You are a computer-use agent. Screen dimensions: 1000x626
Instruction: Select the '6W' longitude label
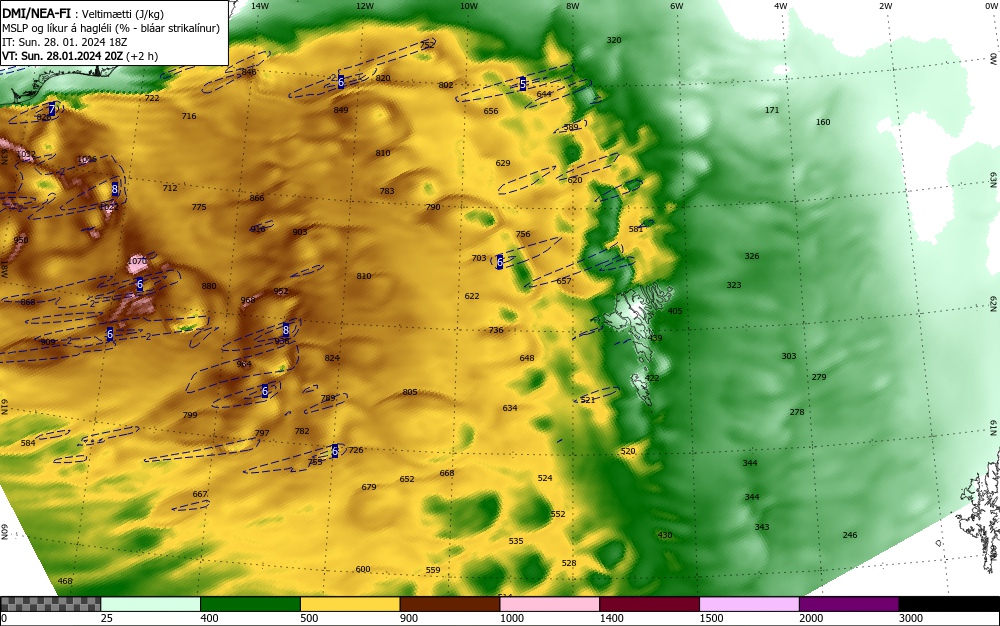[677, 6]
